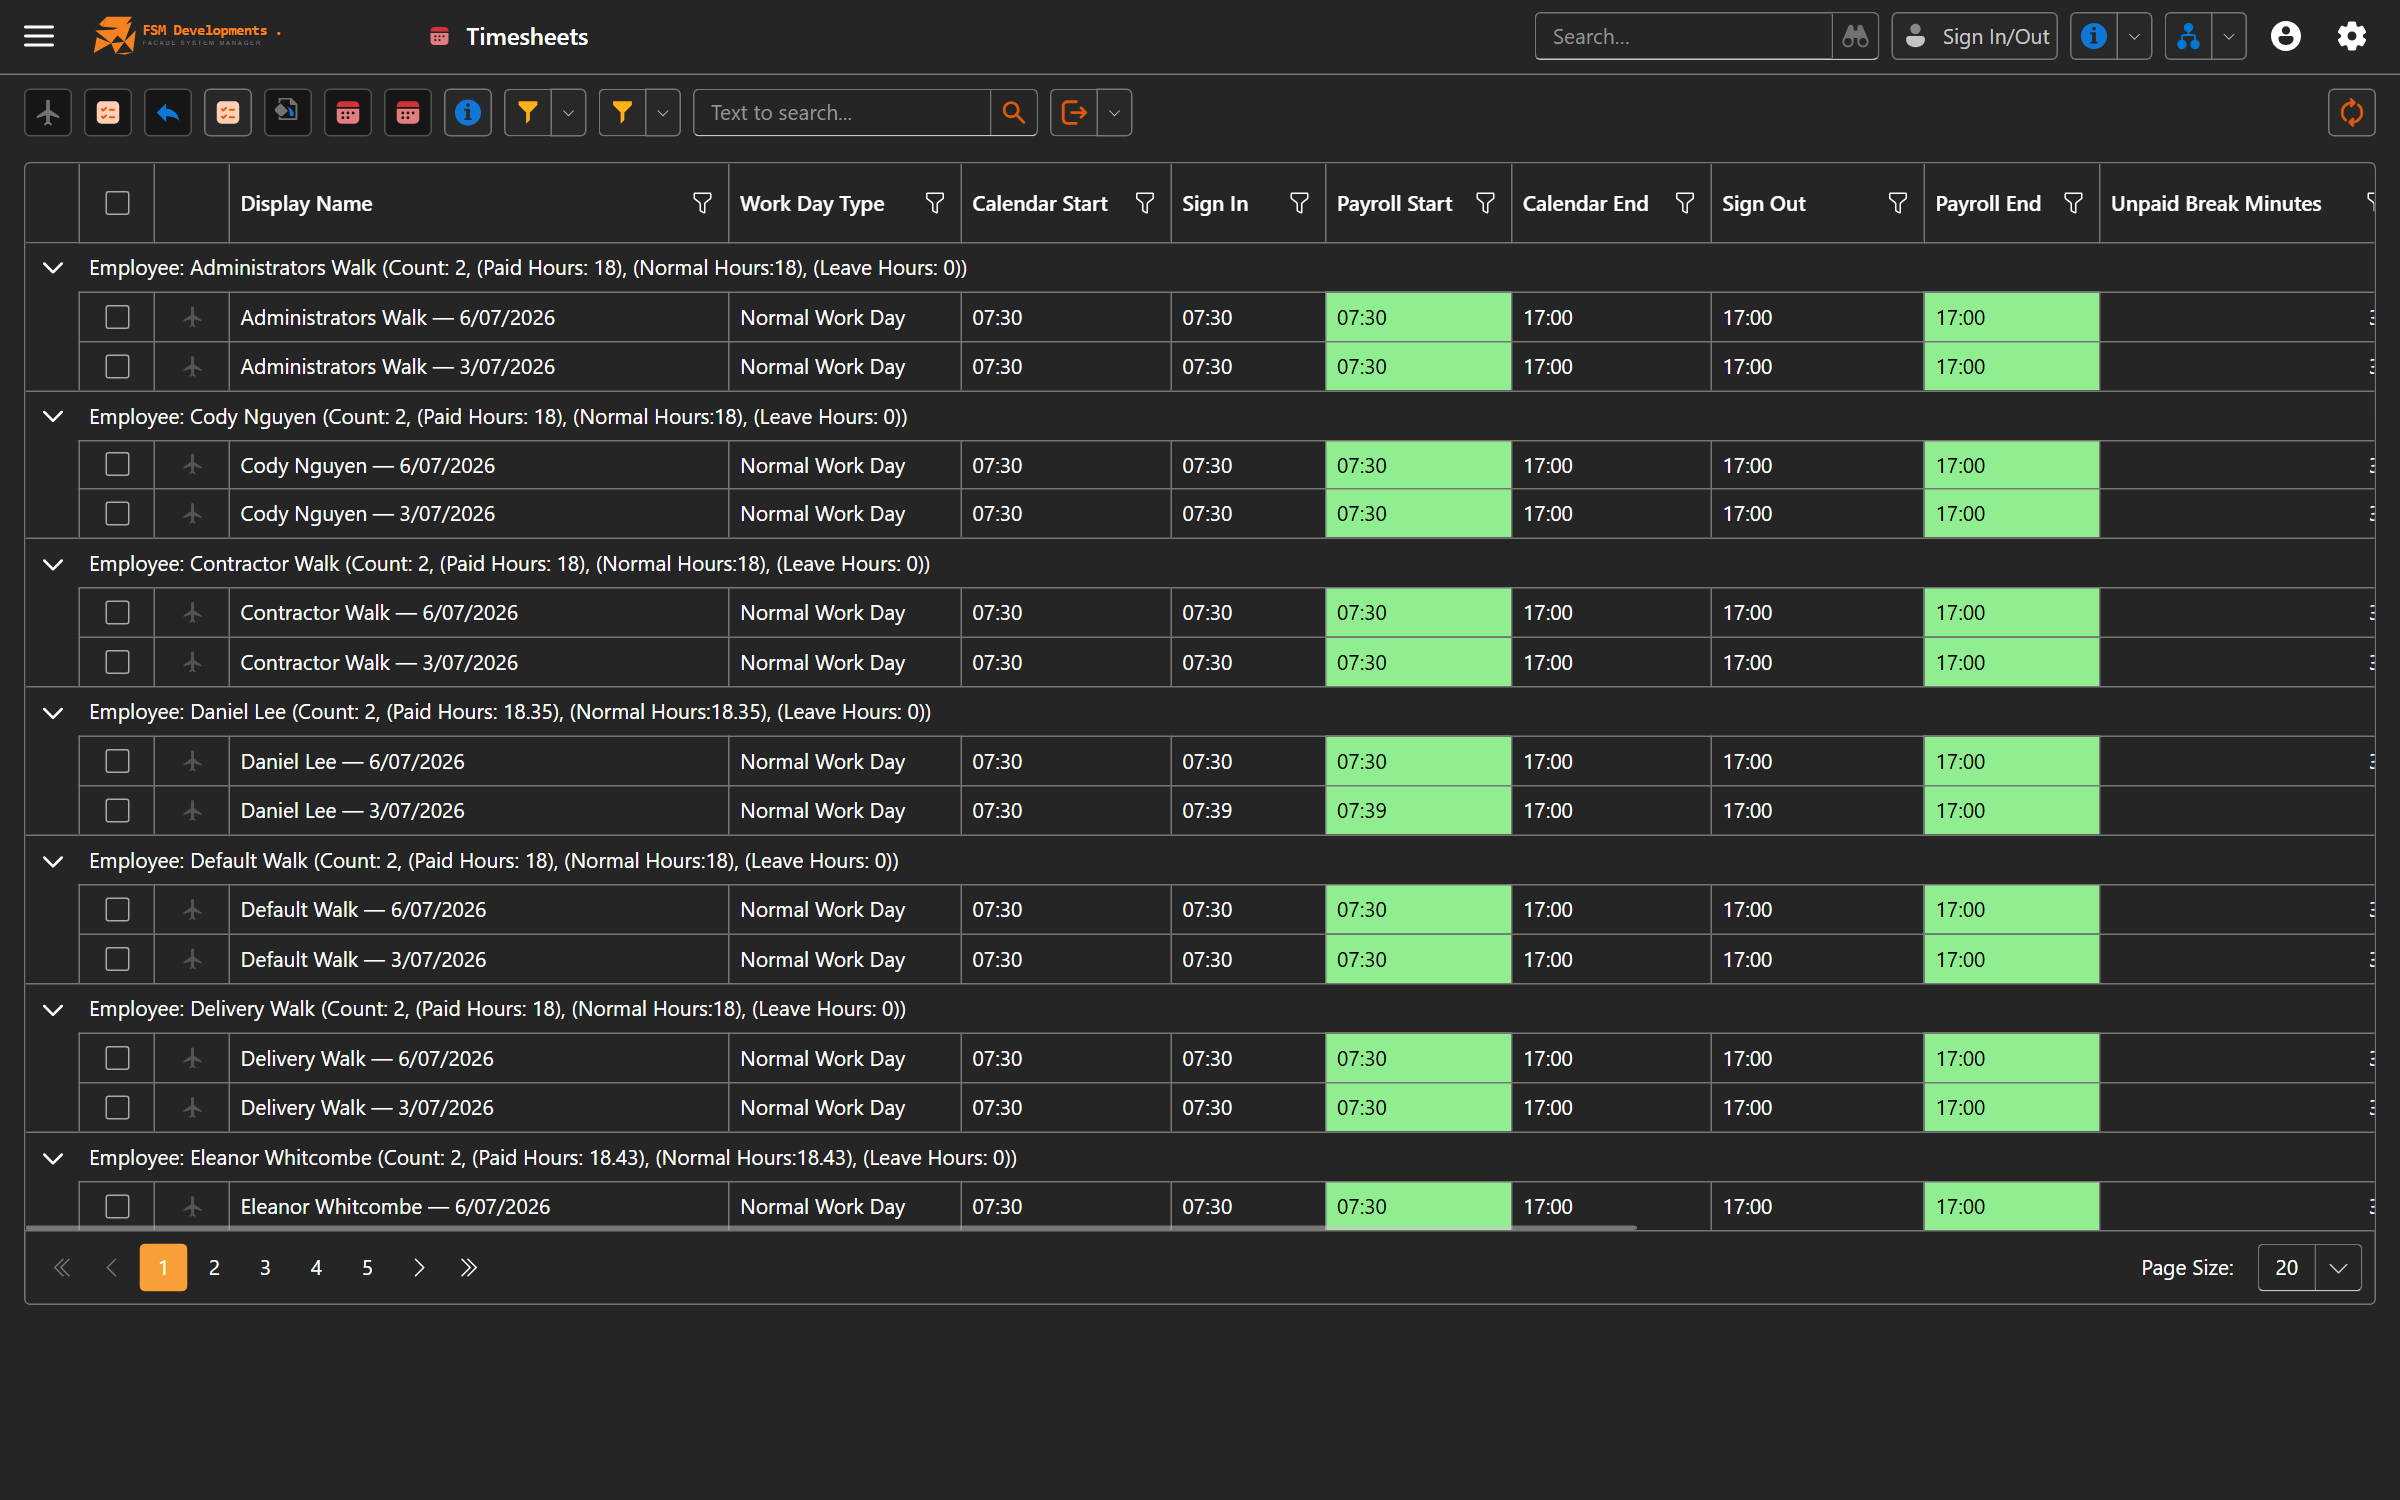Click the binoculars search icon

tap(1855, 37)
